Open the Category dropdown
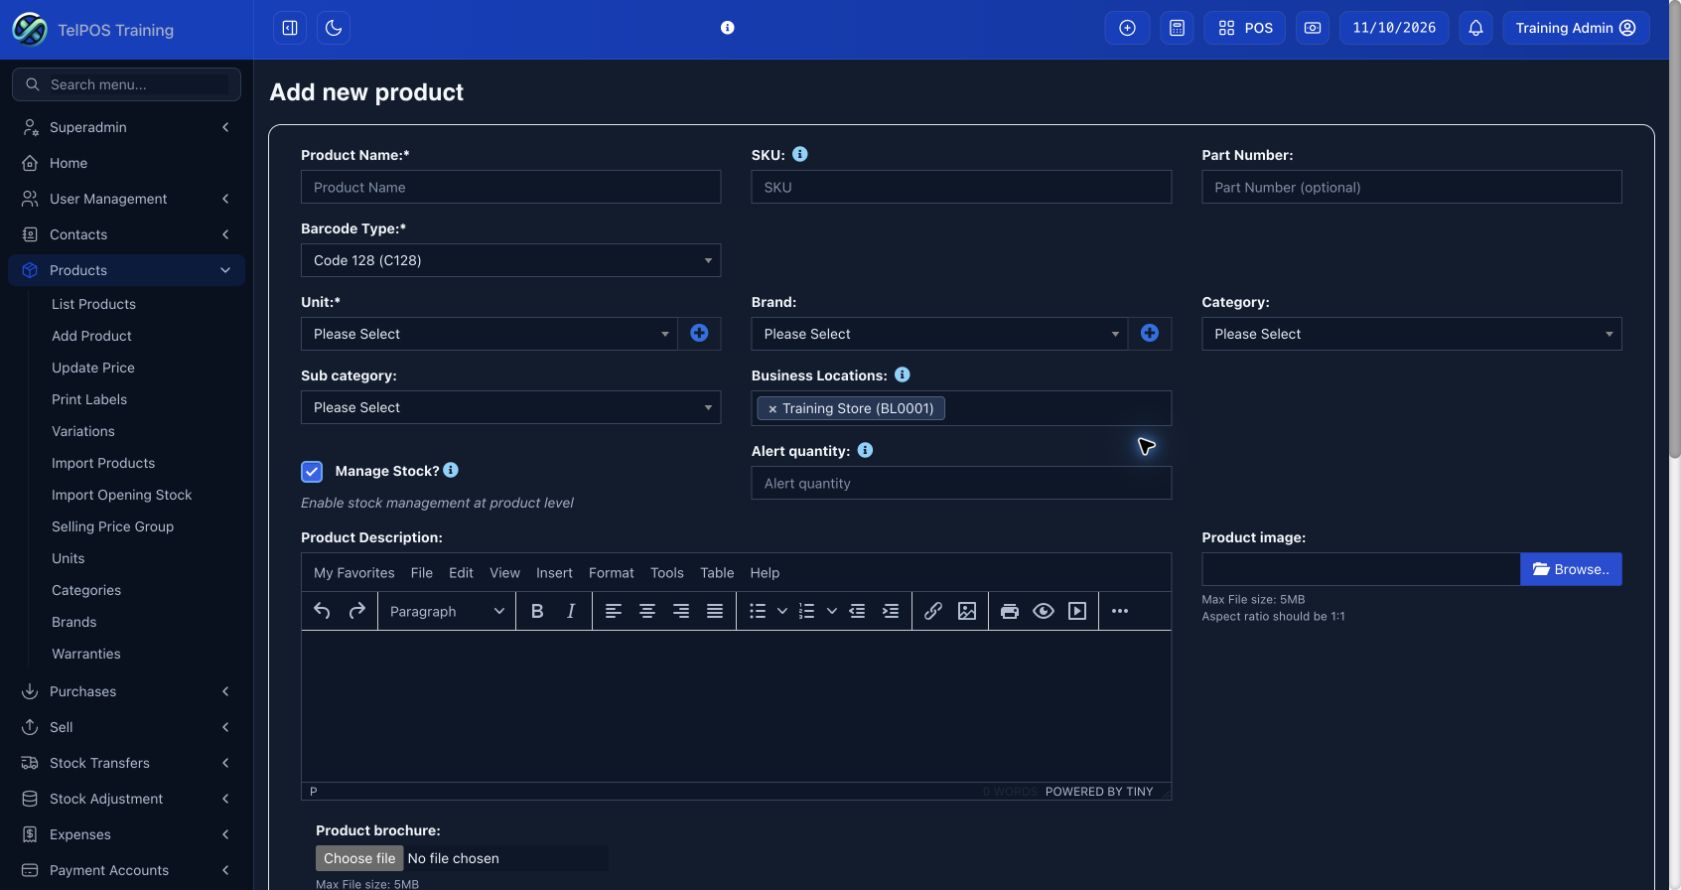This screenshot has height=890, width=1681. tap(1411, 334)
